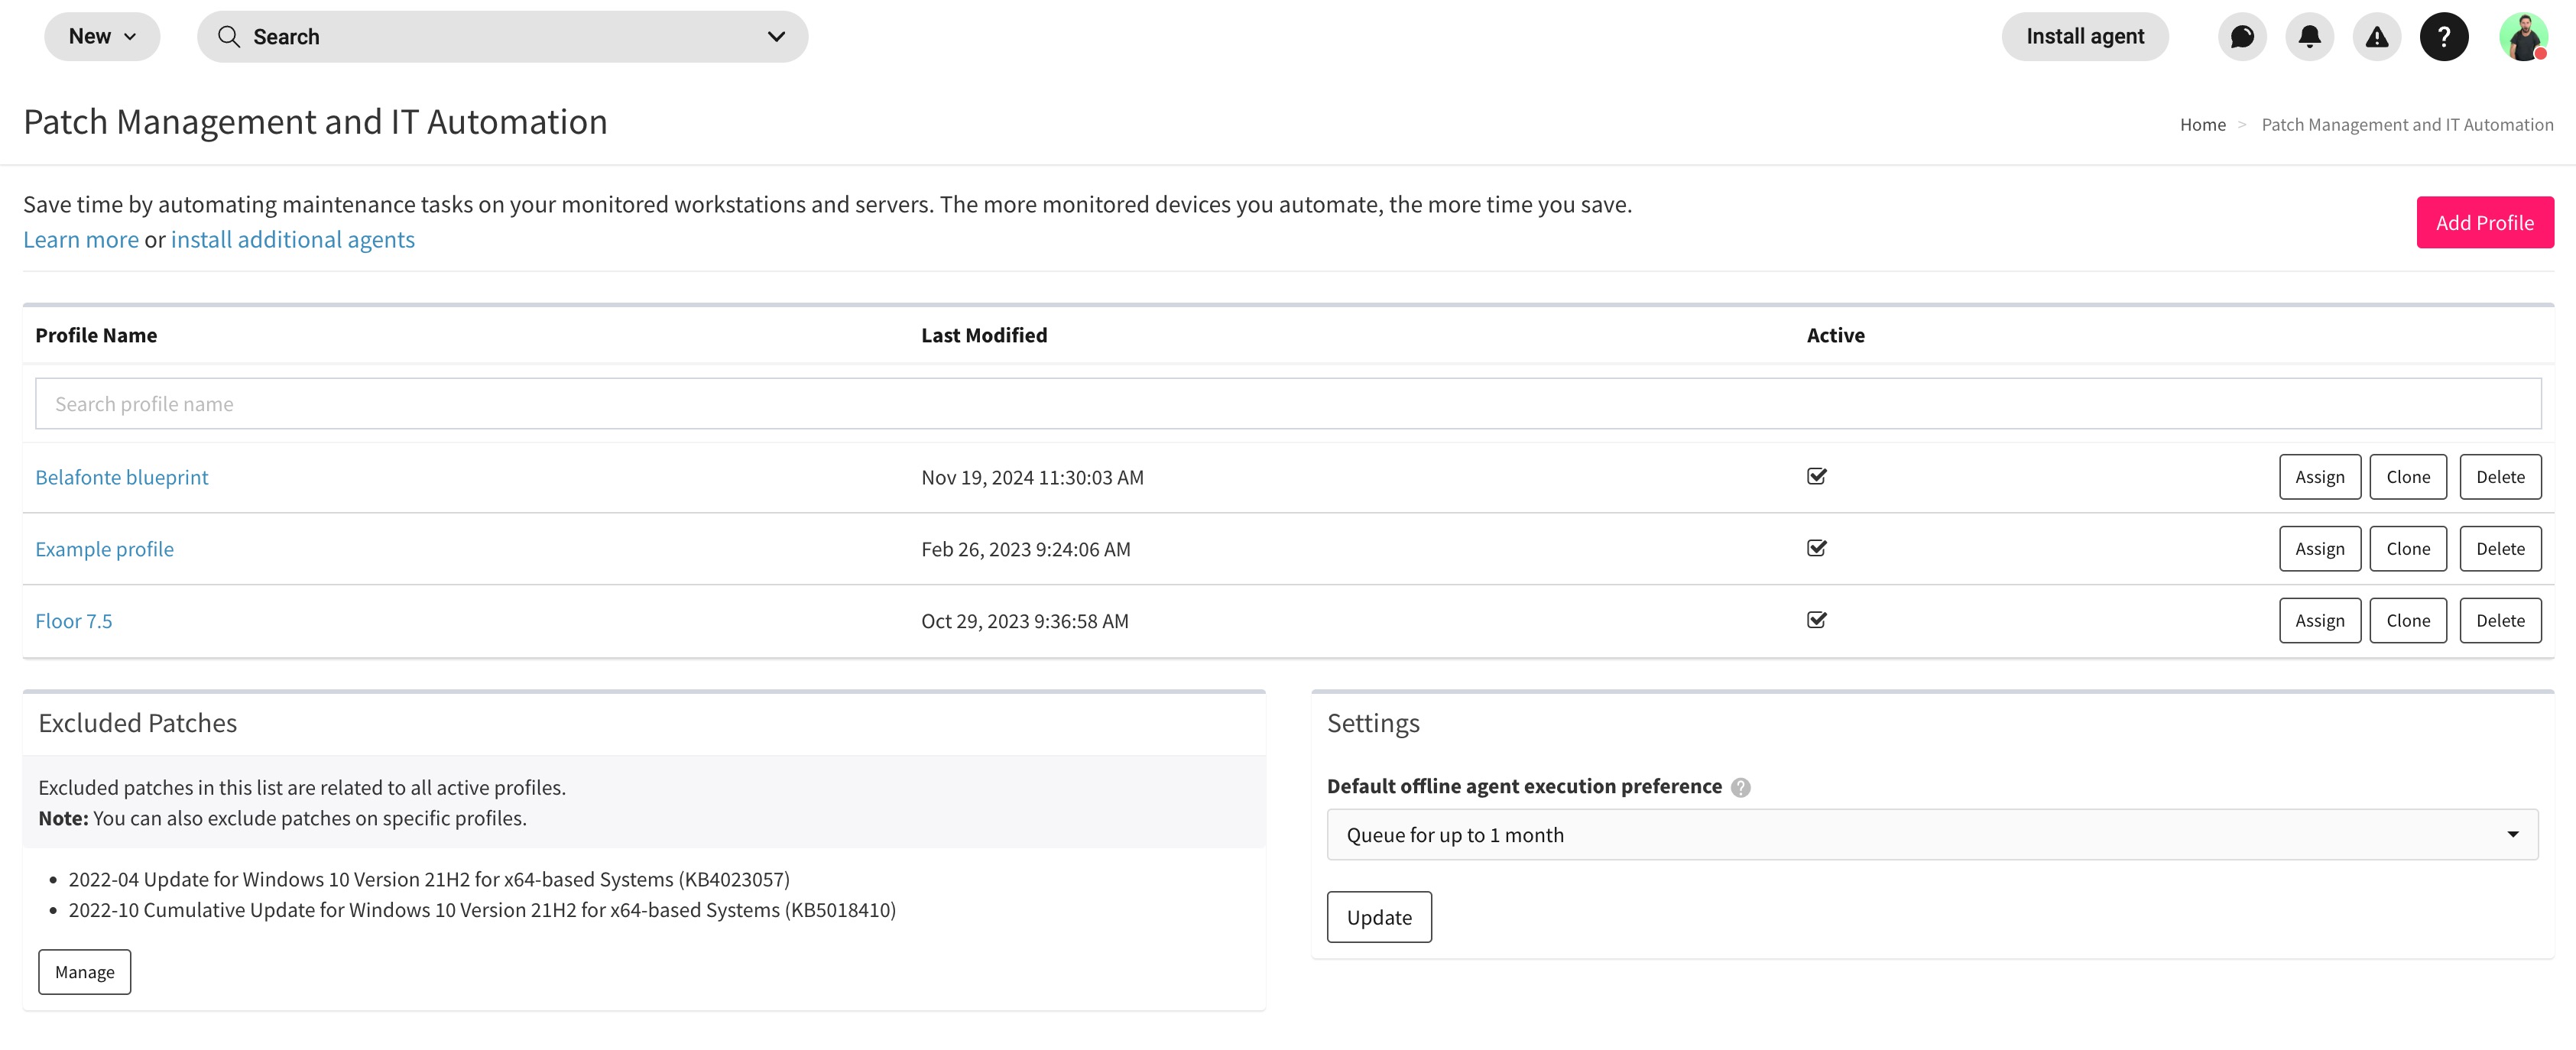Sort by Last Modified column header
2576x1050 pixels.
pos(984,335)
